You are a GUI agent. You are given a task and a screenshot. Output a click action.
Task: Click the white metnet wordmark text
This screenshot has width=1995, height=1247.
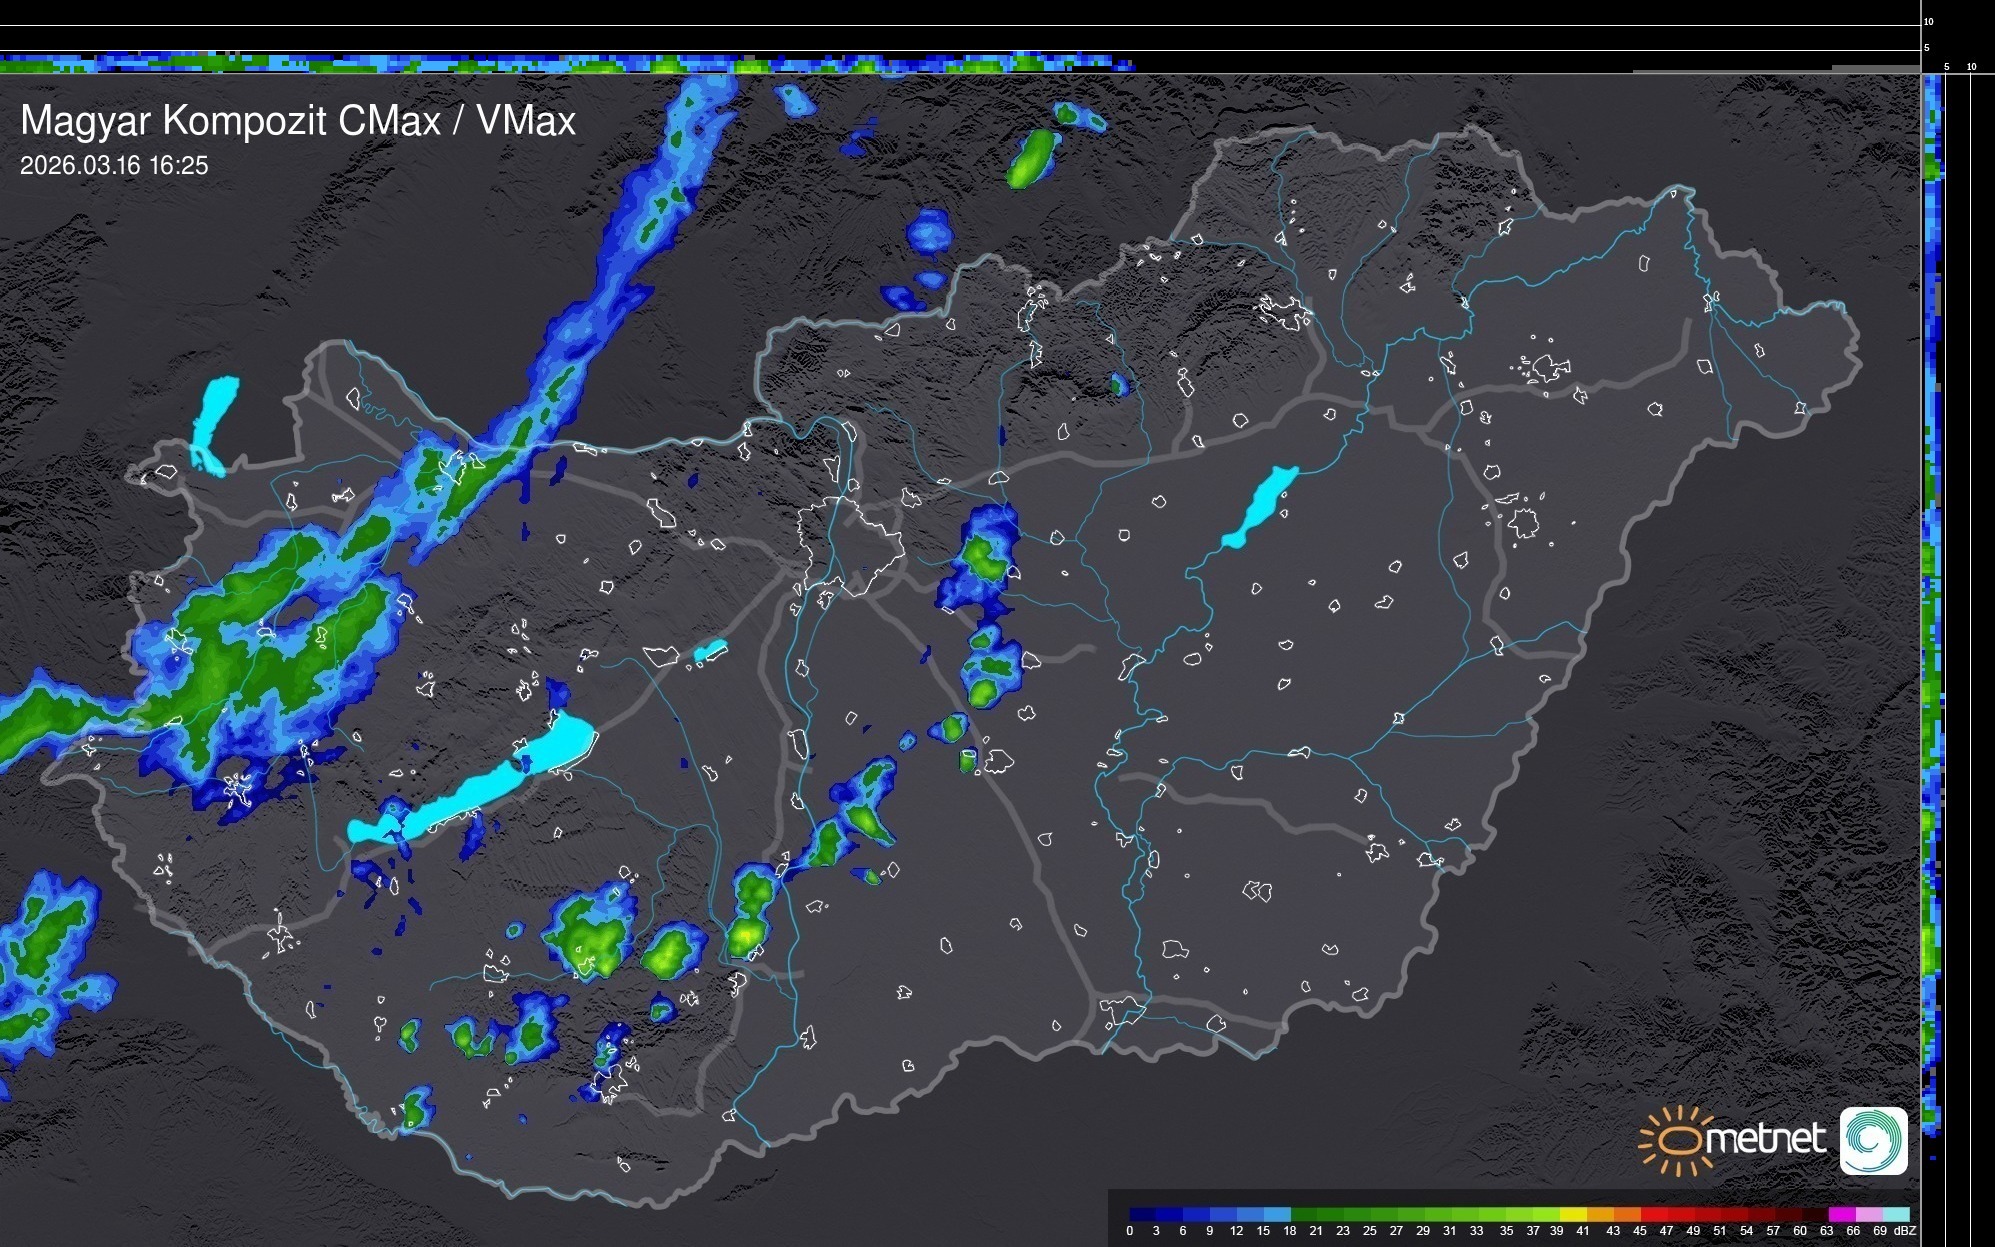tap(1768, 1139)
